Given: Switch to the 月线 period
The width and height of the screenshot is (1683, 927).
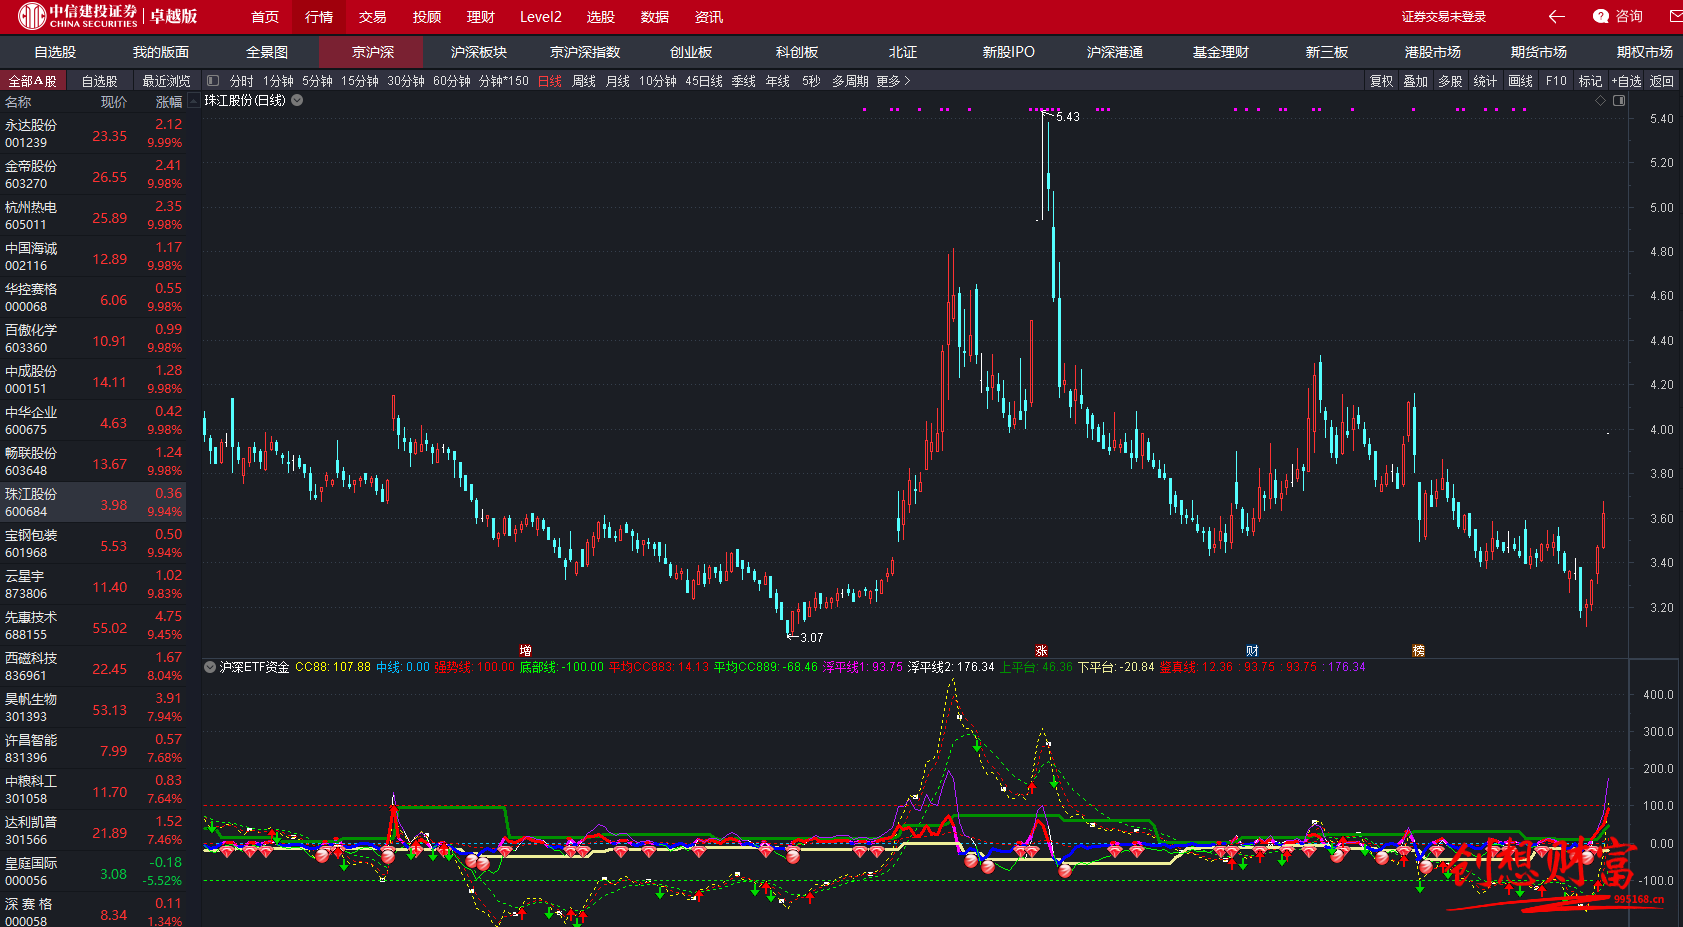Looking at the screenshot, I should click(618, 81).
